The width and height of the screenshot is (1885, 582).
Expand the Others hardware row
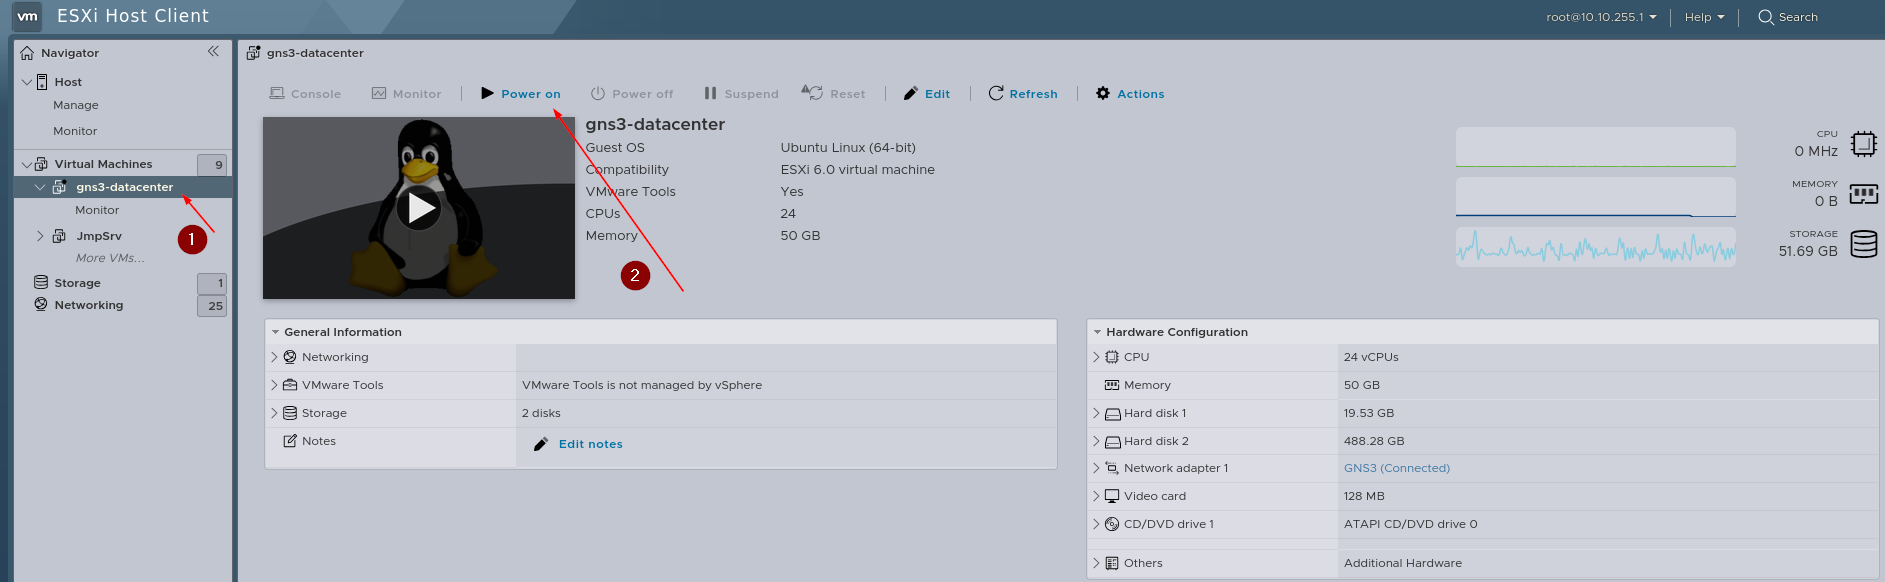[1096, 563]
